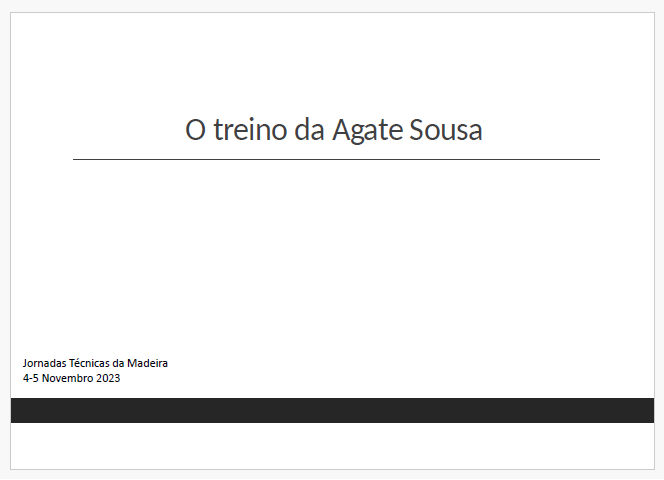The height and width of the screenshot is (480, 664).
Task: Click the year "2023" in the date line
Action: click(109, 378)
